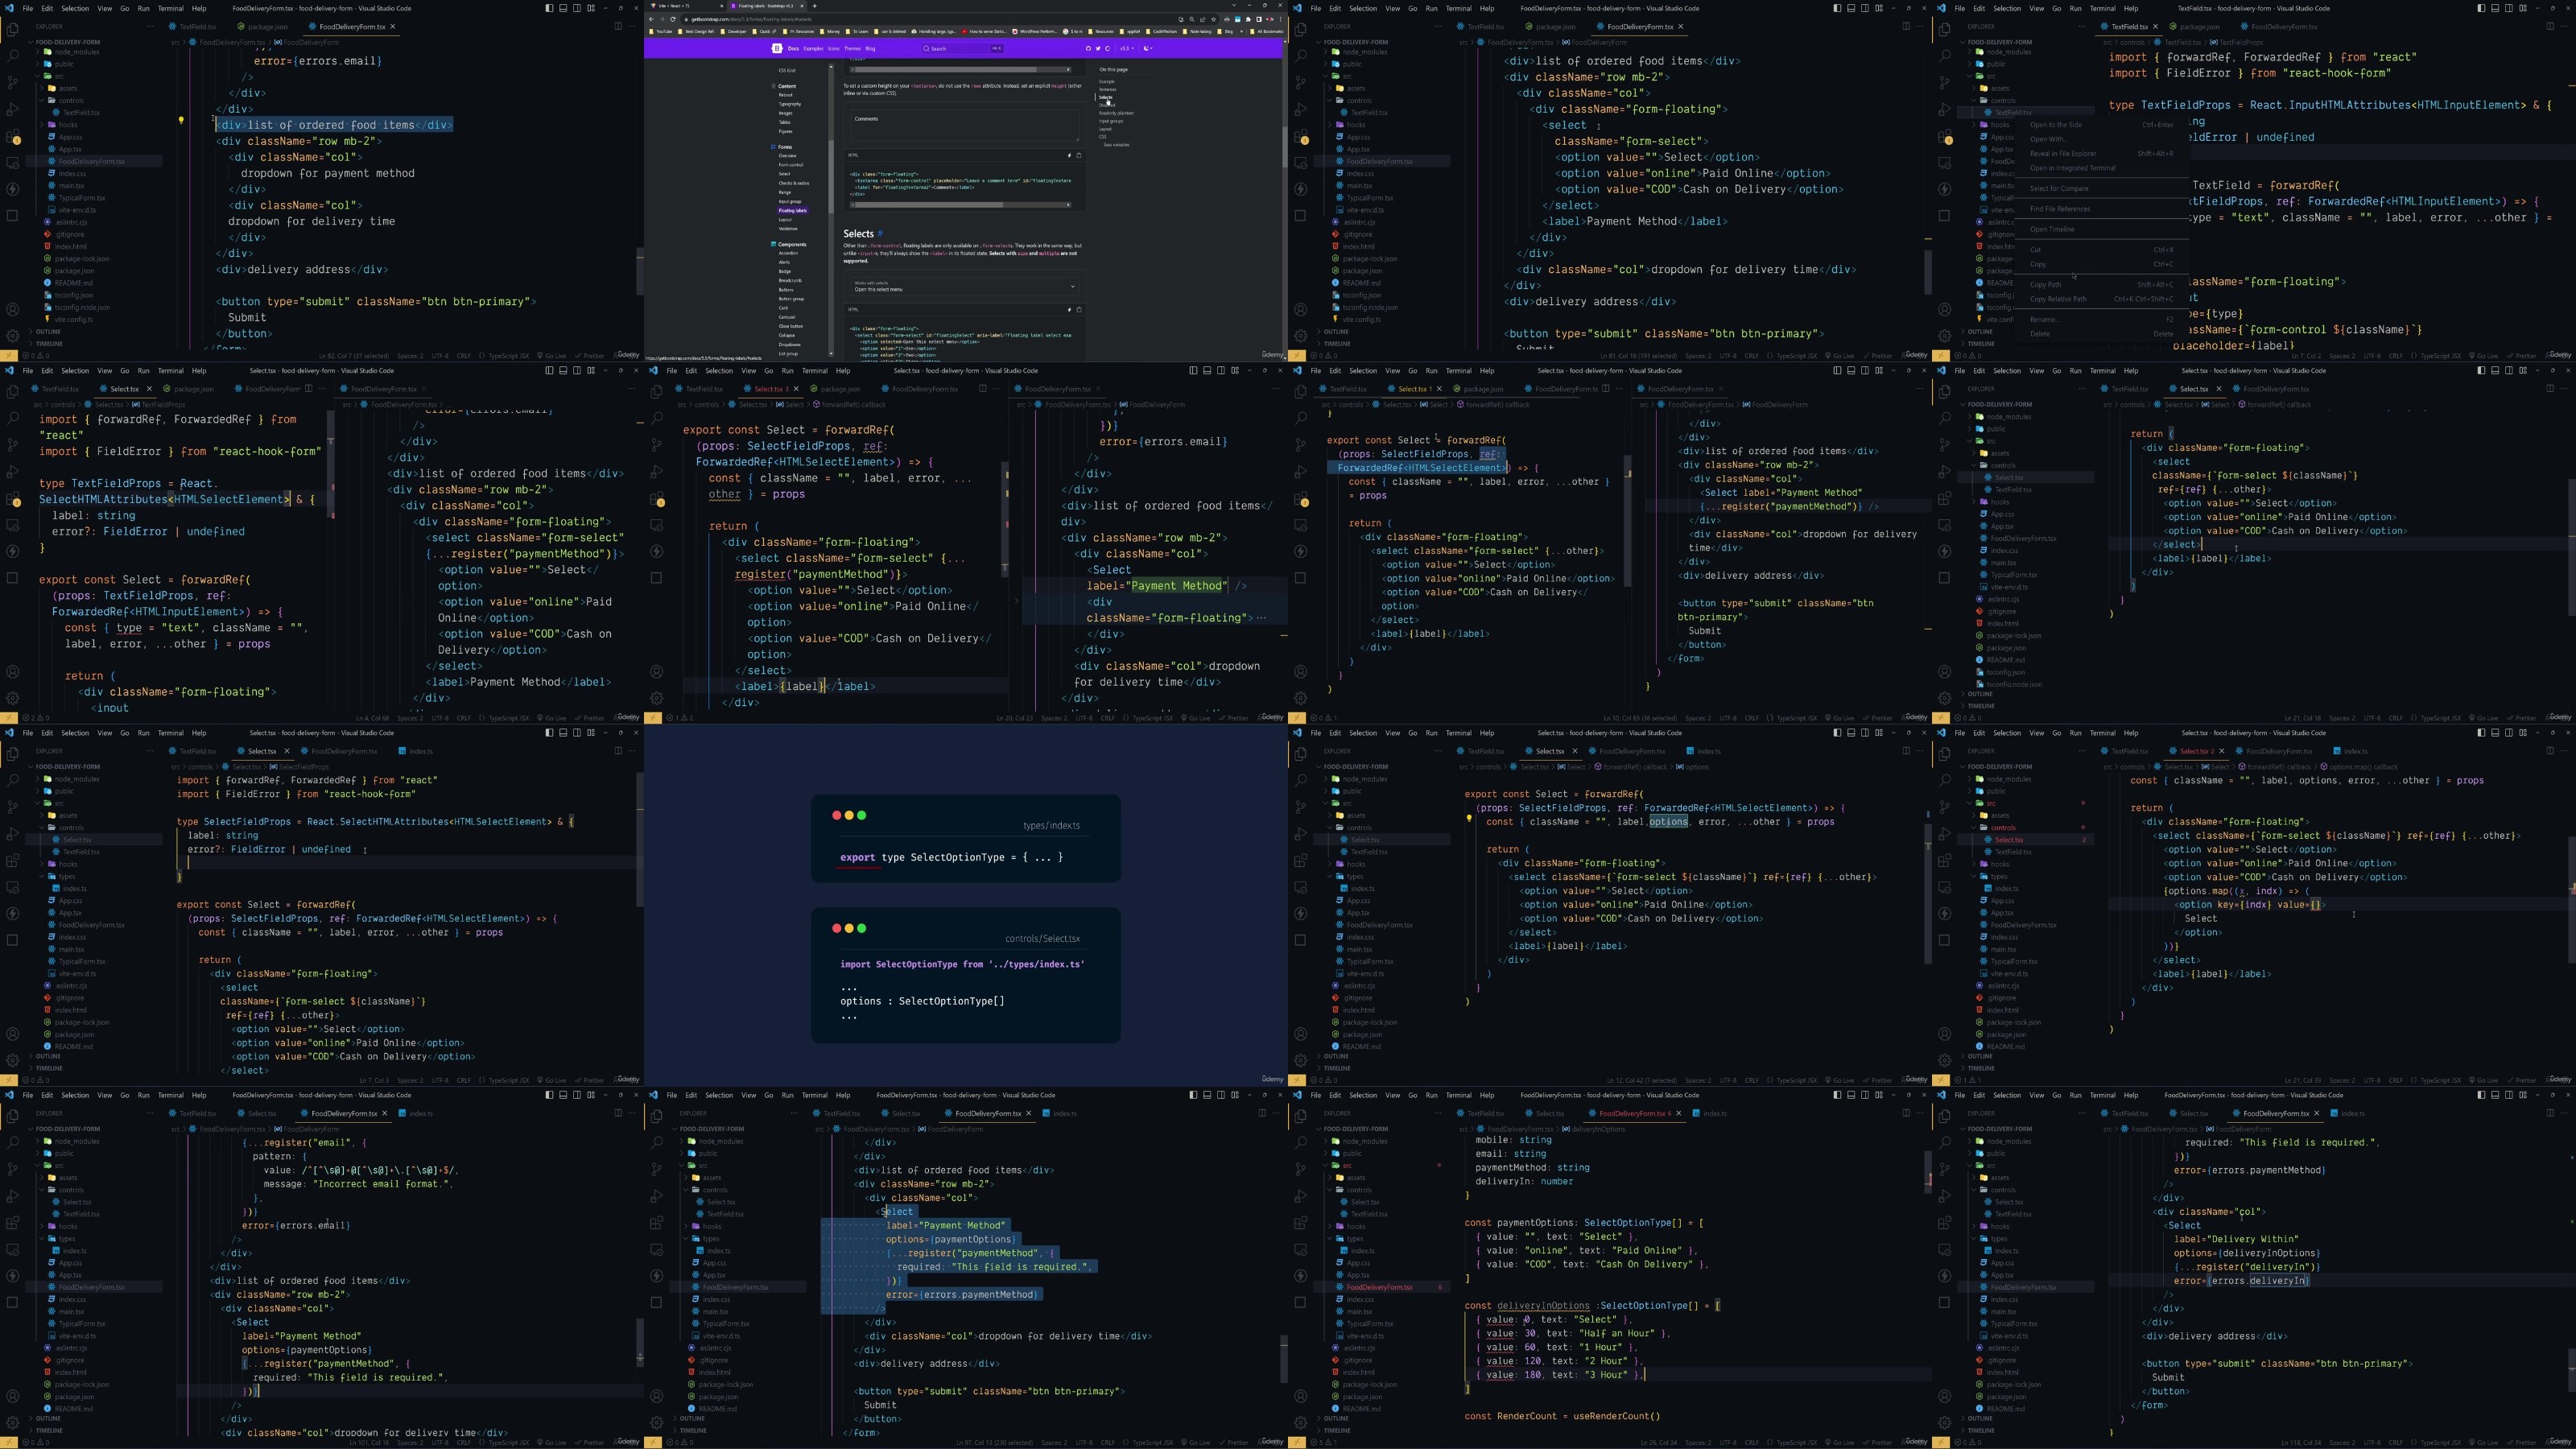
Task: Click split editor icon in the top-left VS Code window
Action: tap(618, 26)
